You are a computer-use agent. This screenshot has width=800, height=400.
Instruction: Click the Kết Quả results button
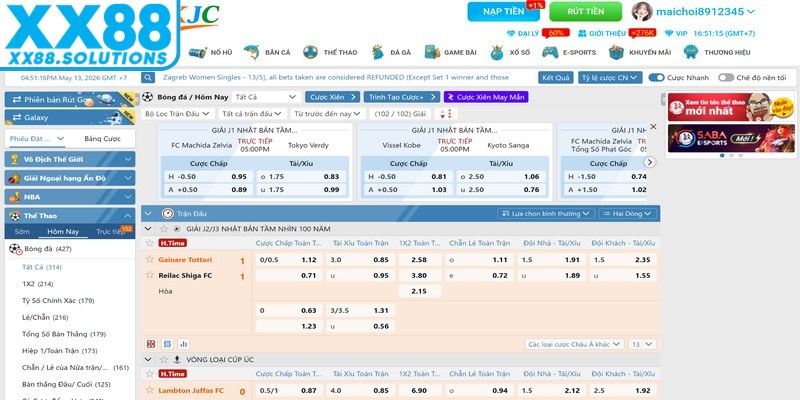(x=556, y=78)
